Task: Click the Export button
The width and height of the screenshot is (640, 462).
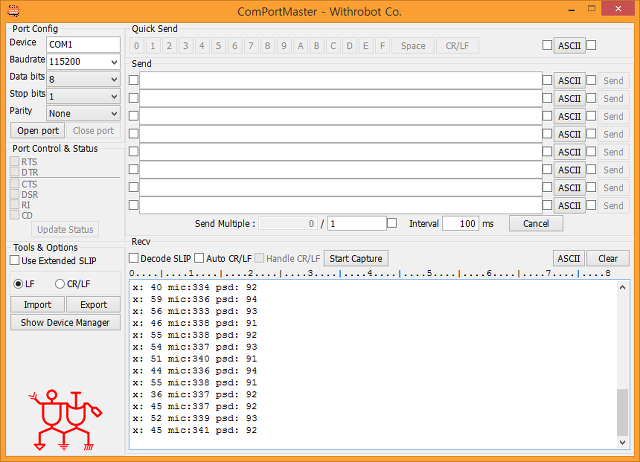Action: point(93,305)
